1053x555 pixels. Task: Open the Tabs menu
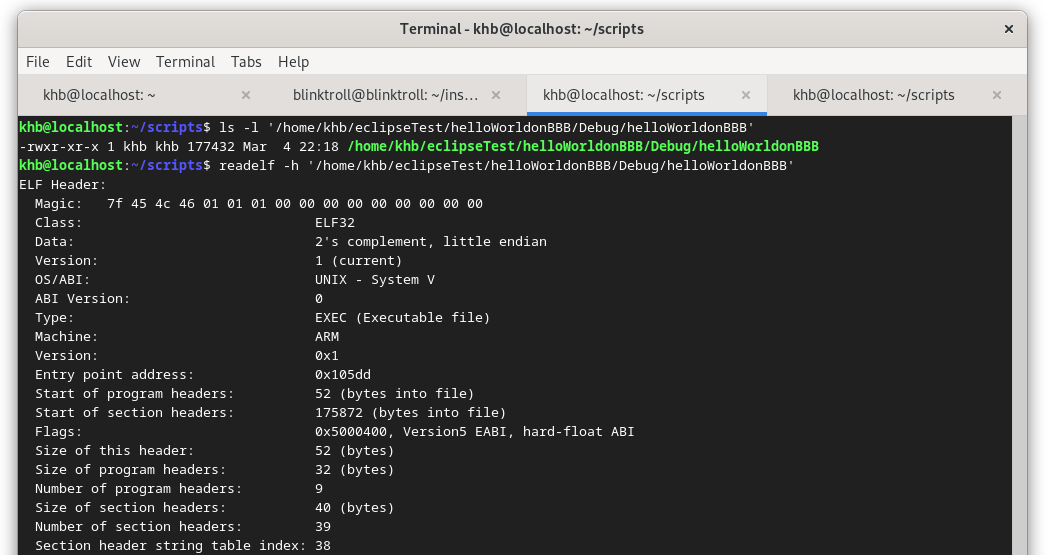246,62
